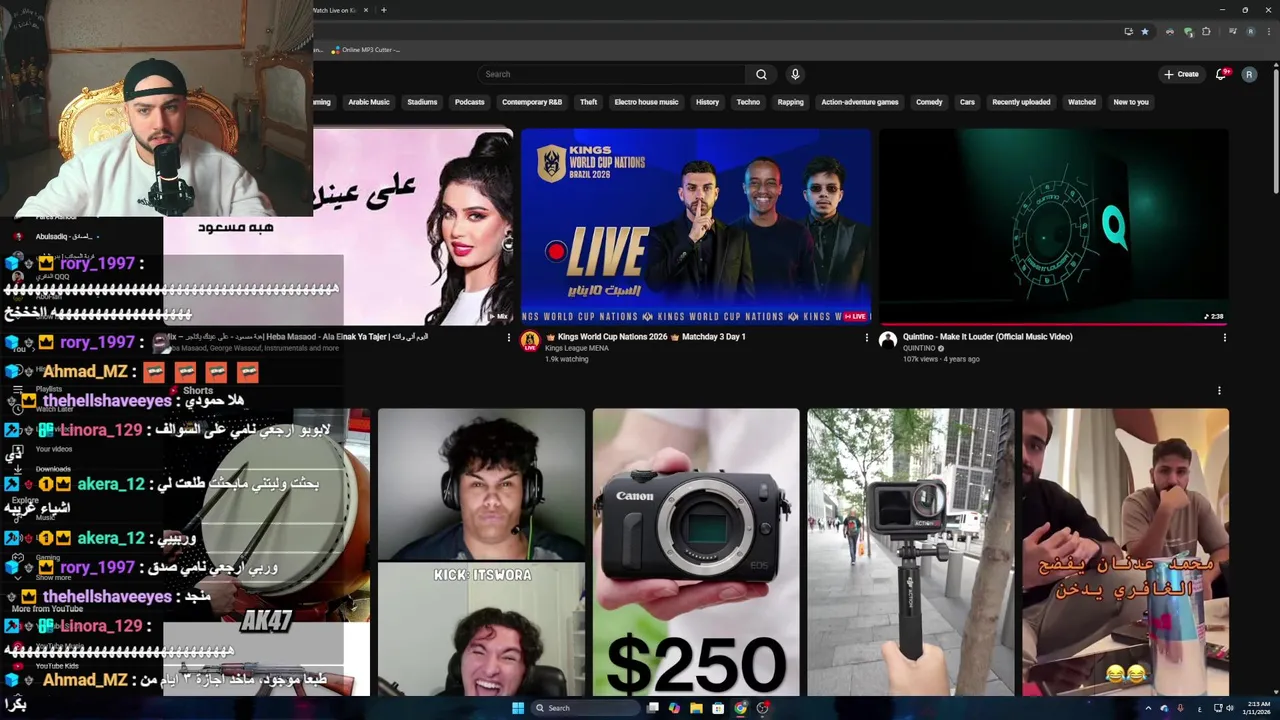This screenshot has width=1280, height=720.
Task: Select the Arabic Music filter chip
Action: click(x=369, y=102)
